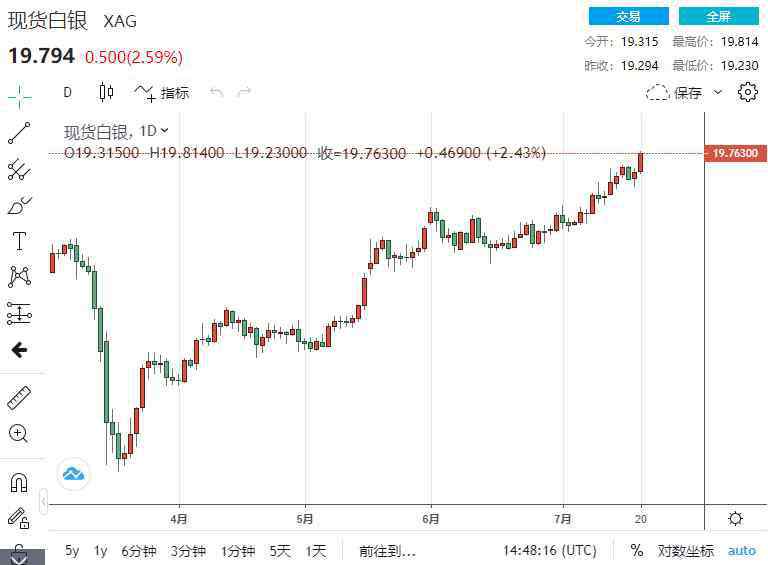The height and width of the screenshot is (565, 768).
Task: Select the 5天 time range
Action: click(280, 551)
